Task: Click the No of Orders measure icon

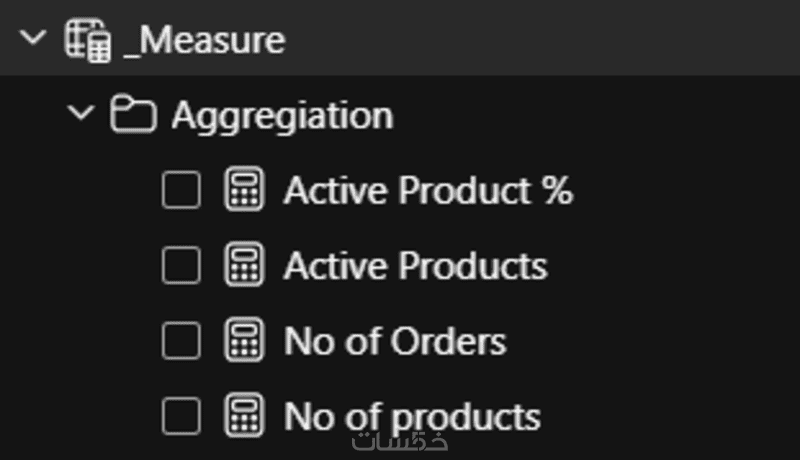Action: coord(244,342)
